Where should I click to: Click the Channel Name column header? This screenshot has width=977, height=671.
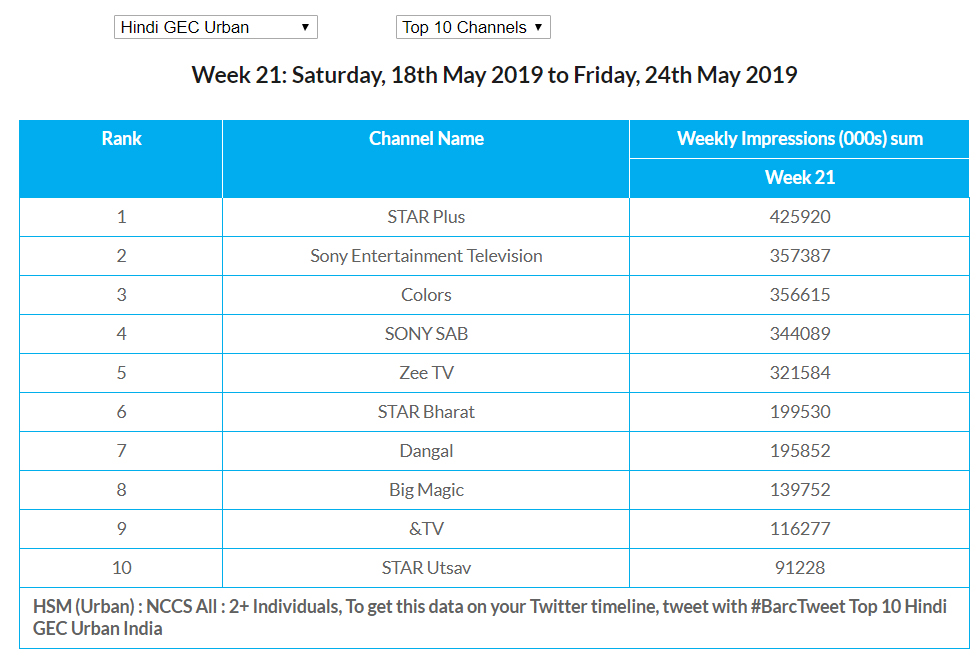pos(426,139)
